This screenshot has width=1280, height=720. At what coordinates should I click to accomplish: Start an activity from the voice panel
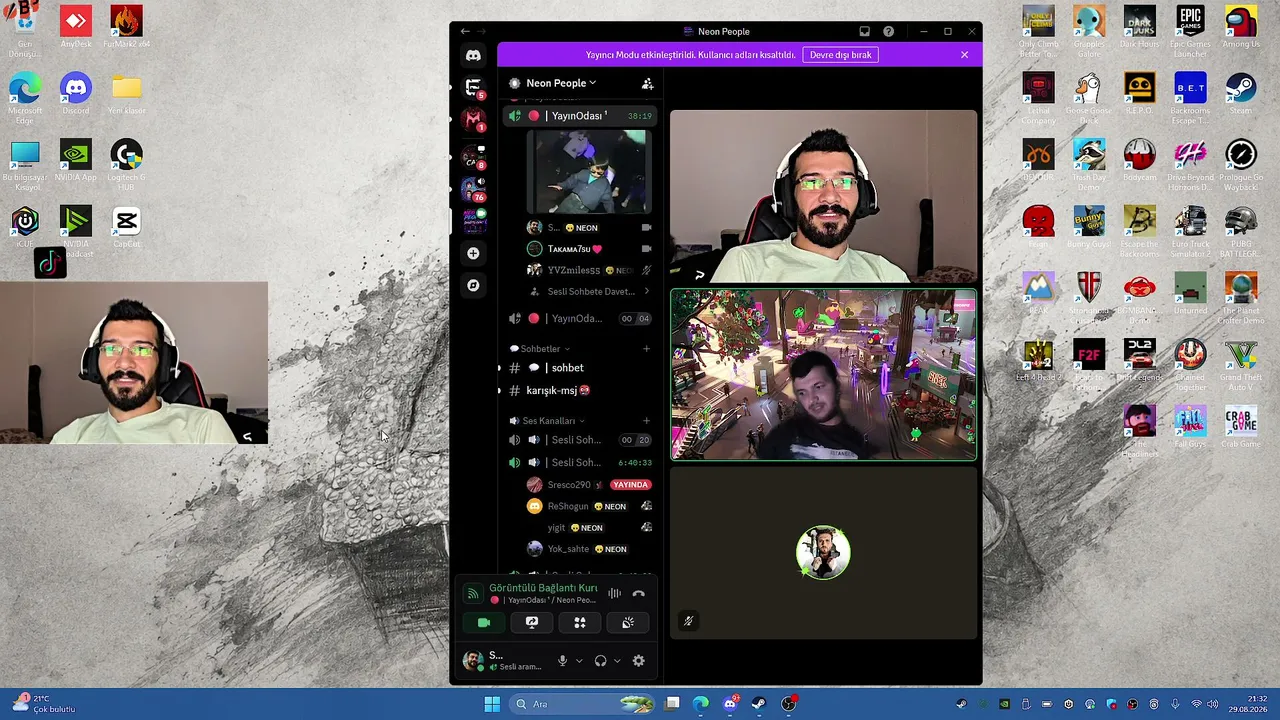click(580, 622)
